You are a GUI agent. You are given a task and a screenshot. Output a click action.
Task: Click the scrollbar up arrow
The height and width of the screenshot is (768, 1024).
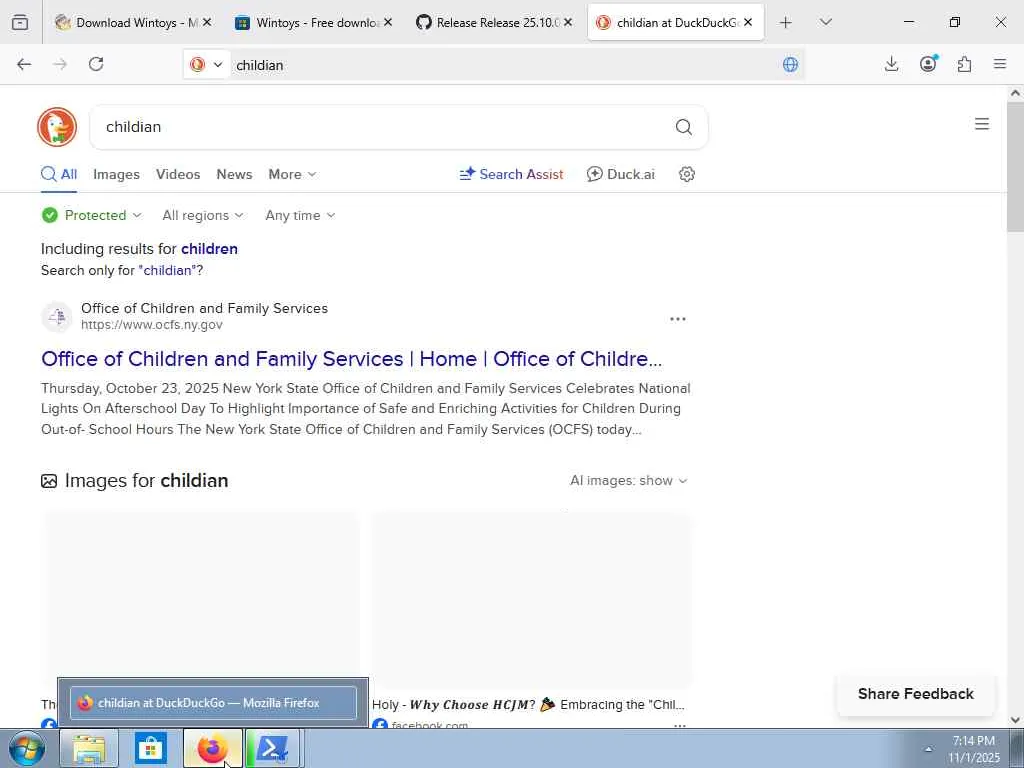click(1015, 93)
